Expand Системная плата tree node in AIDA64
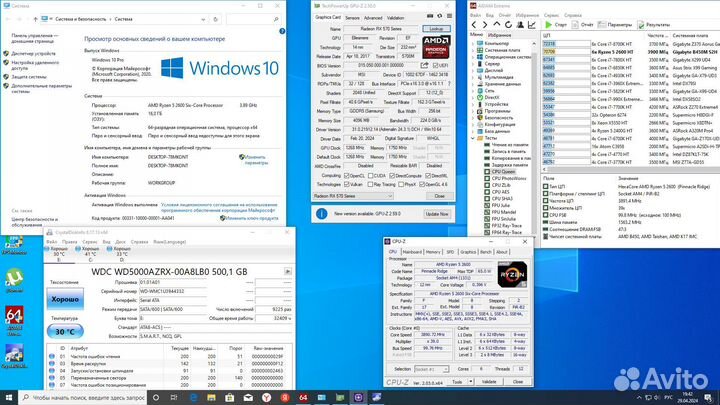Screen dimensions: 720x405 [x=473, y=50]
